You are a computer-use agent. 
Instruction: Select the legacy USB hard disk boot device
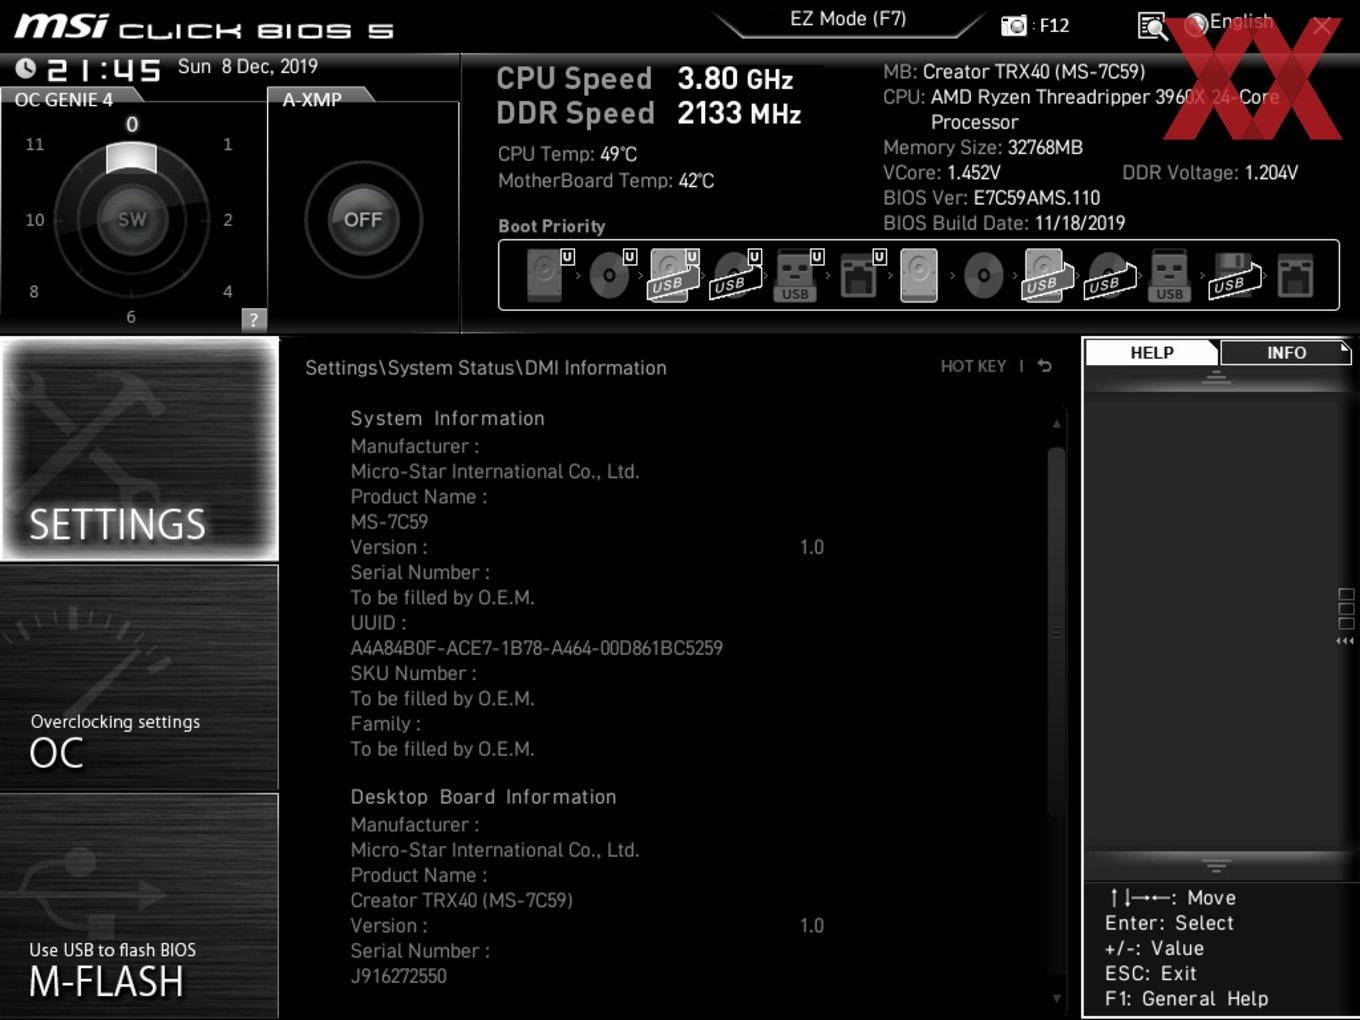(1046, 275)
